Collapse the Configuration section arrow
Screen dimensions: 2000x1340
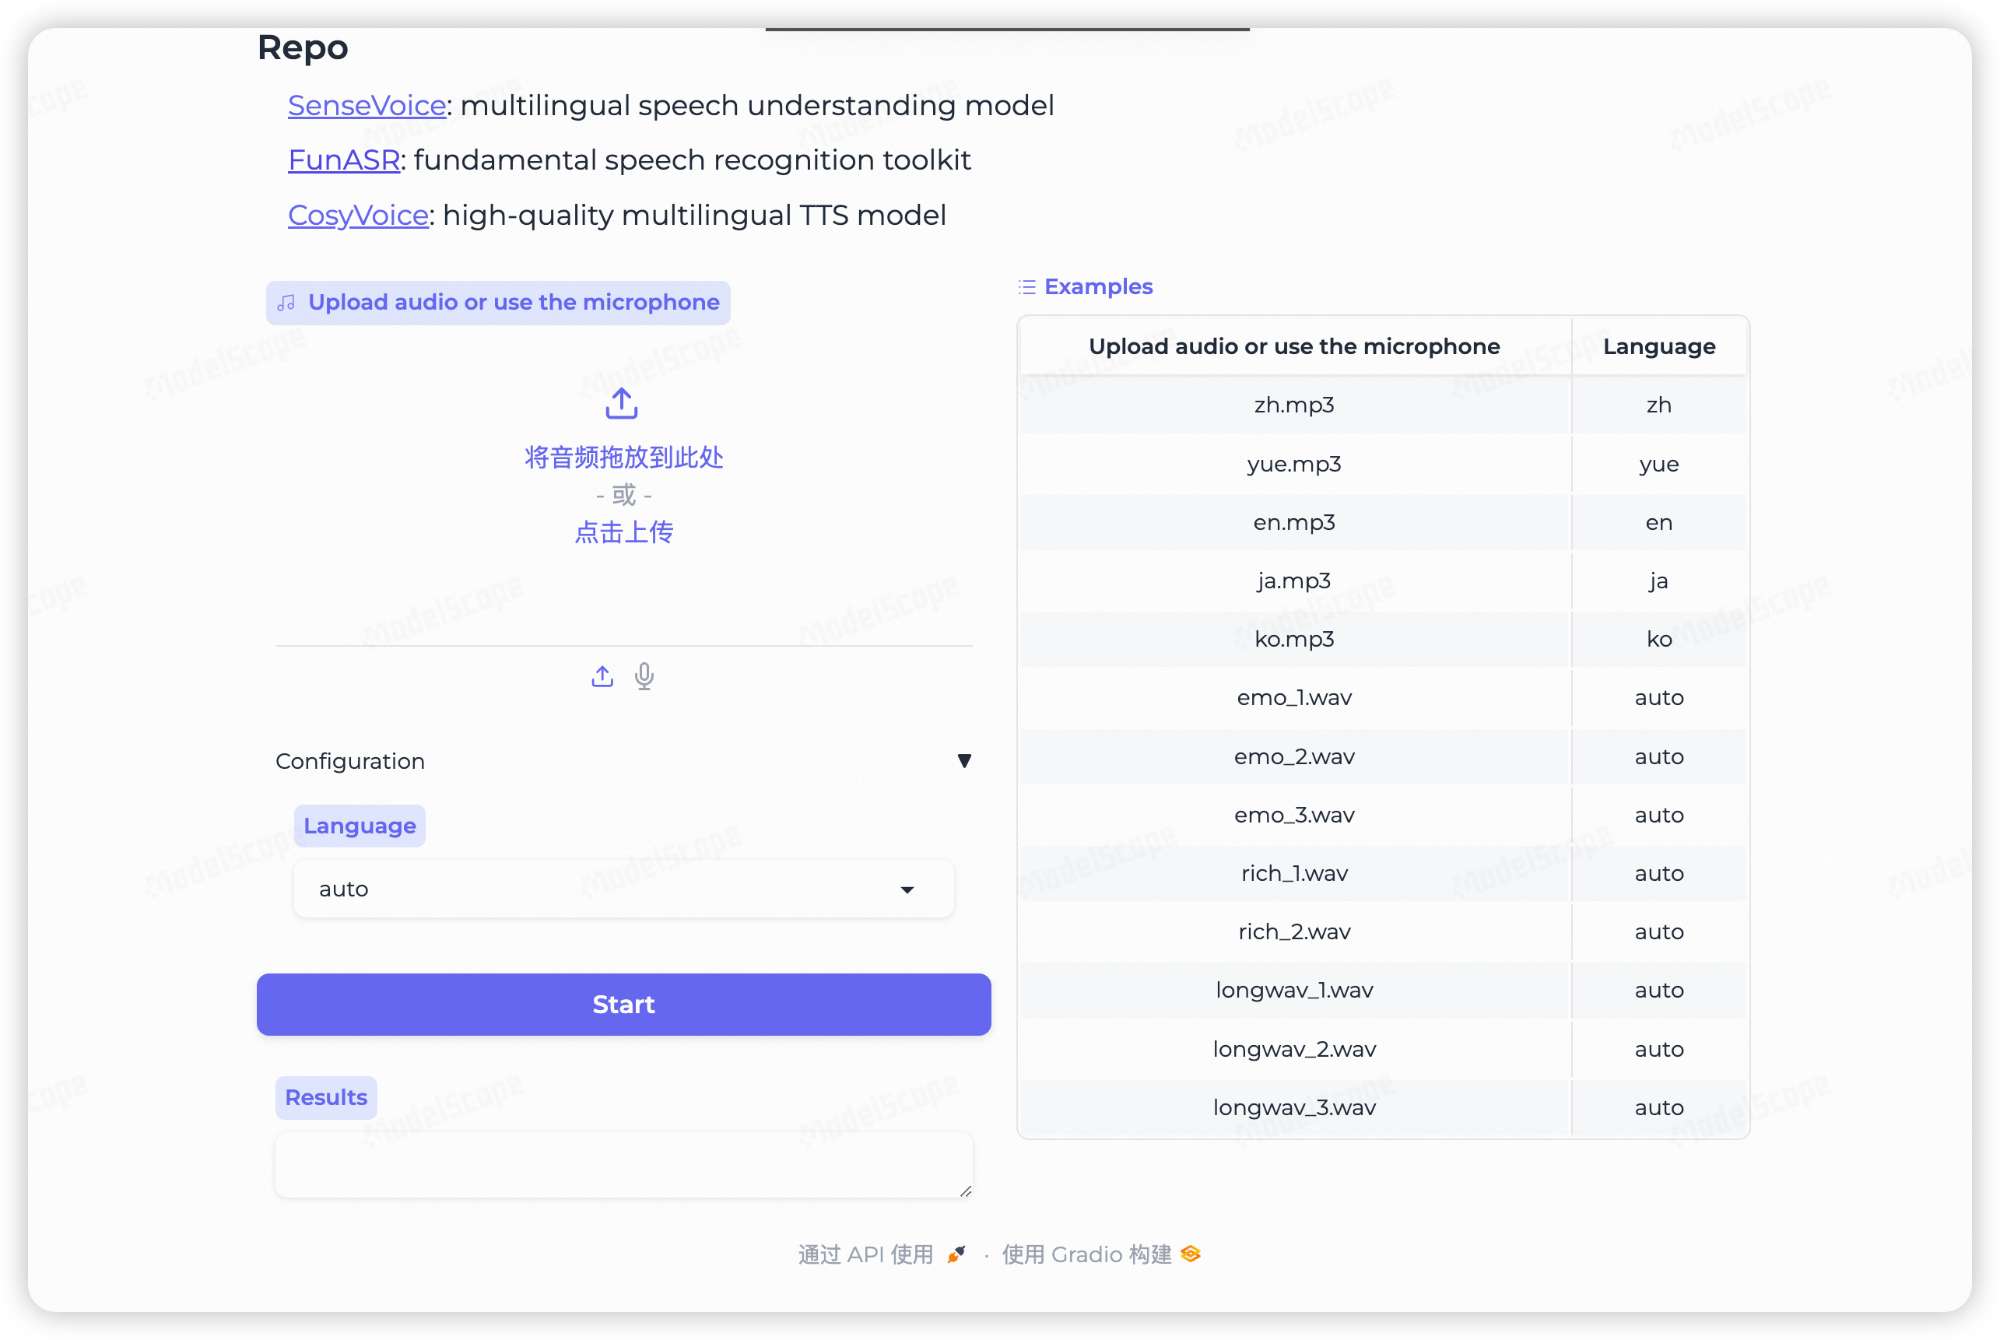pos(964,761)
